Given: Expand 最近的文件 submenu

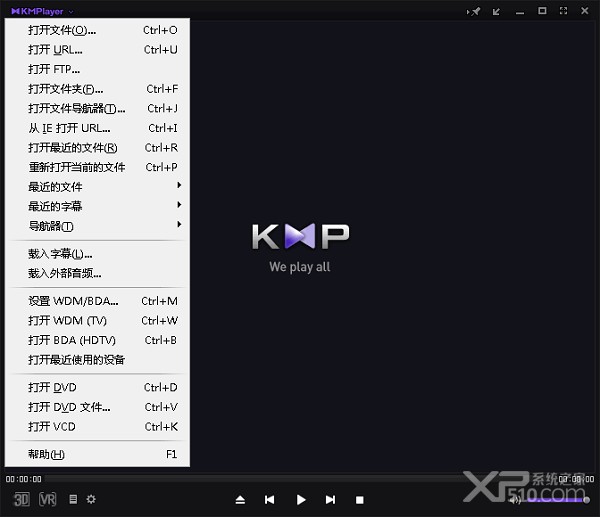Looking at the screenshot, I should 97,187.
